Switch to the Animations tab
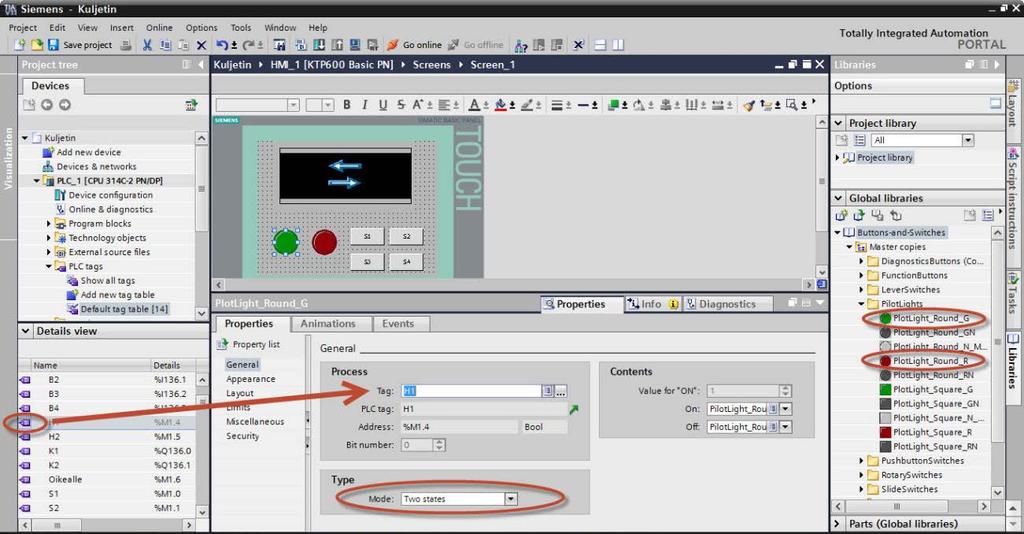 328,324
